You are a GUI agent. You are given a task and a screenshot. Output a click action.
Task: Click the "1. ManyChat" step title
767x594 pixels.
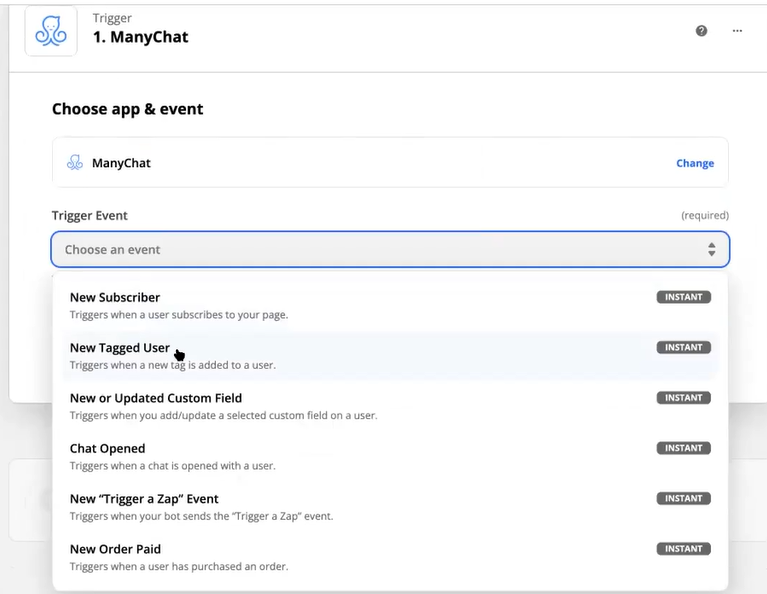141,37
